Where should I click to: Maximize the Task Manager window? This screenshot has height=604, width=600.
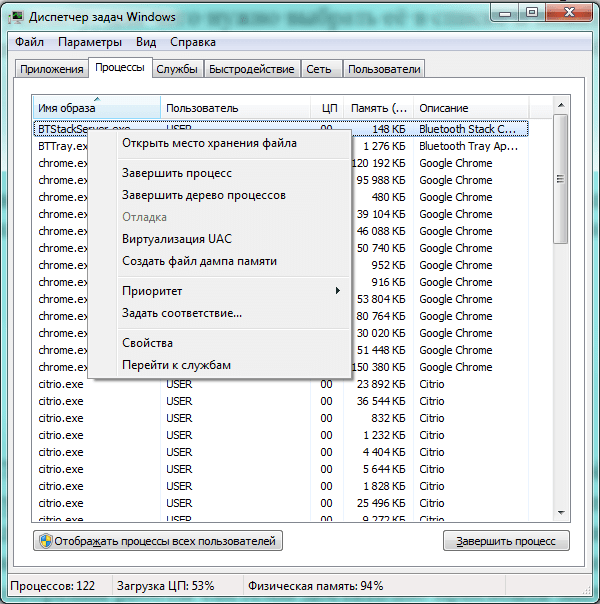532,13
